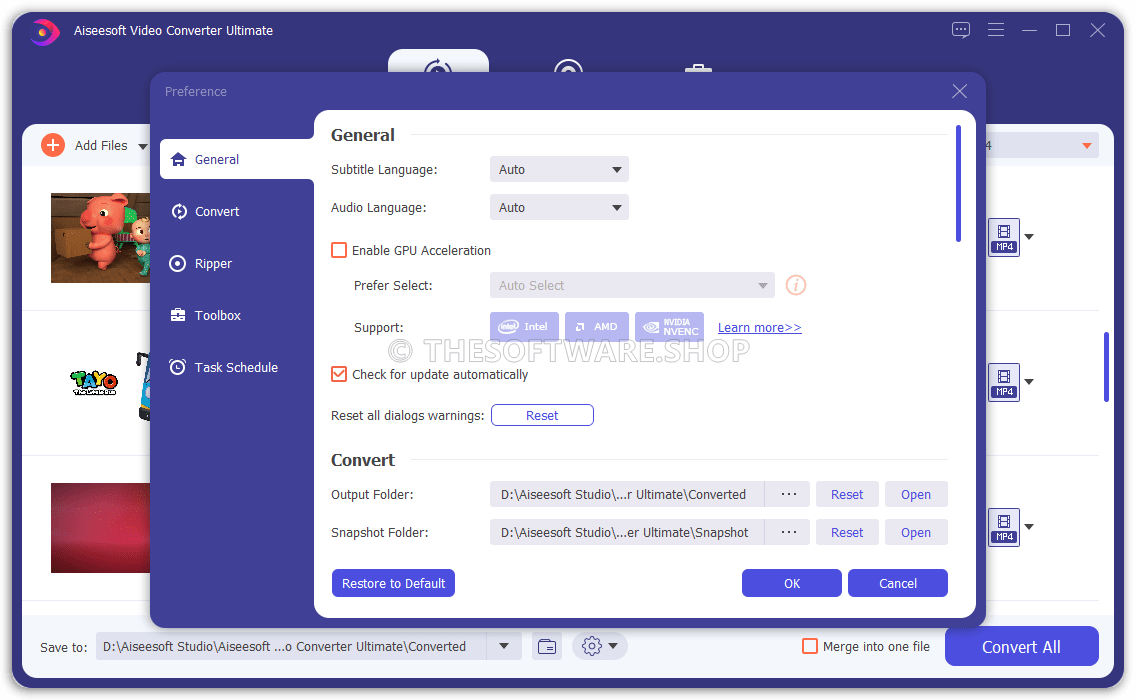Click the Add Files label

[x=101, y=146]
